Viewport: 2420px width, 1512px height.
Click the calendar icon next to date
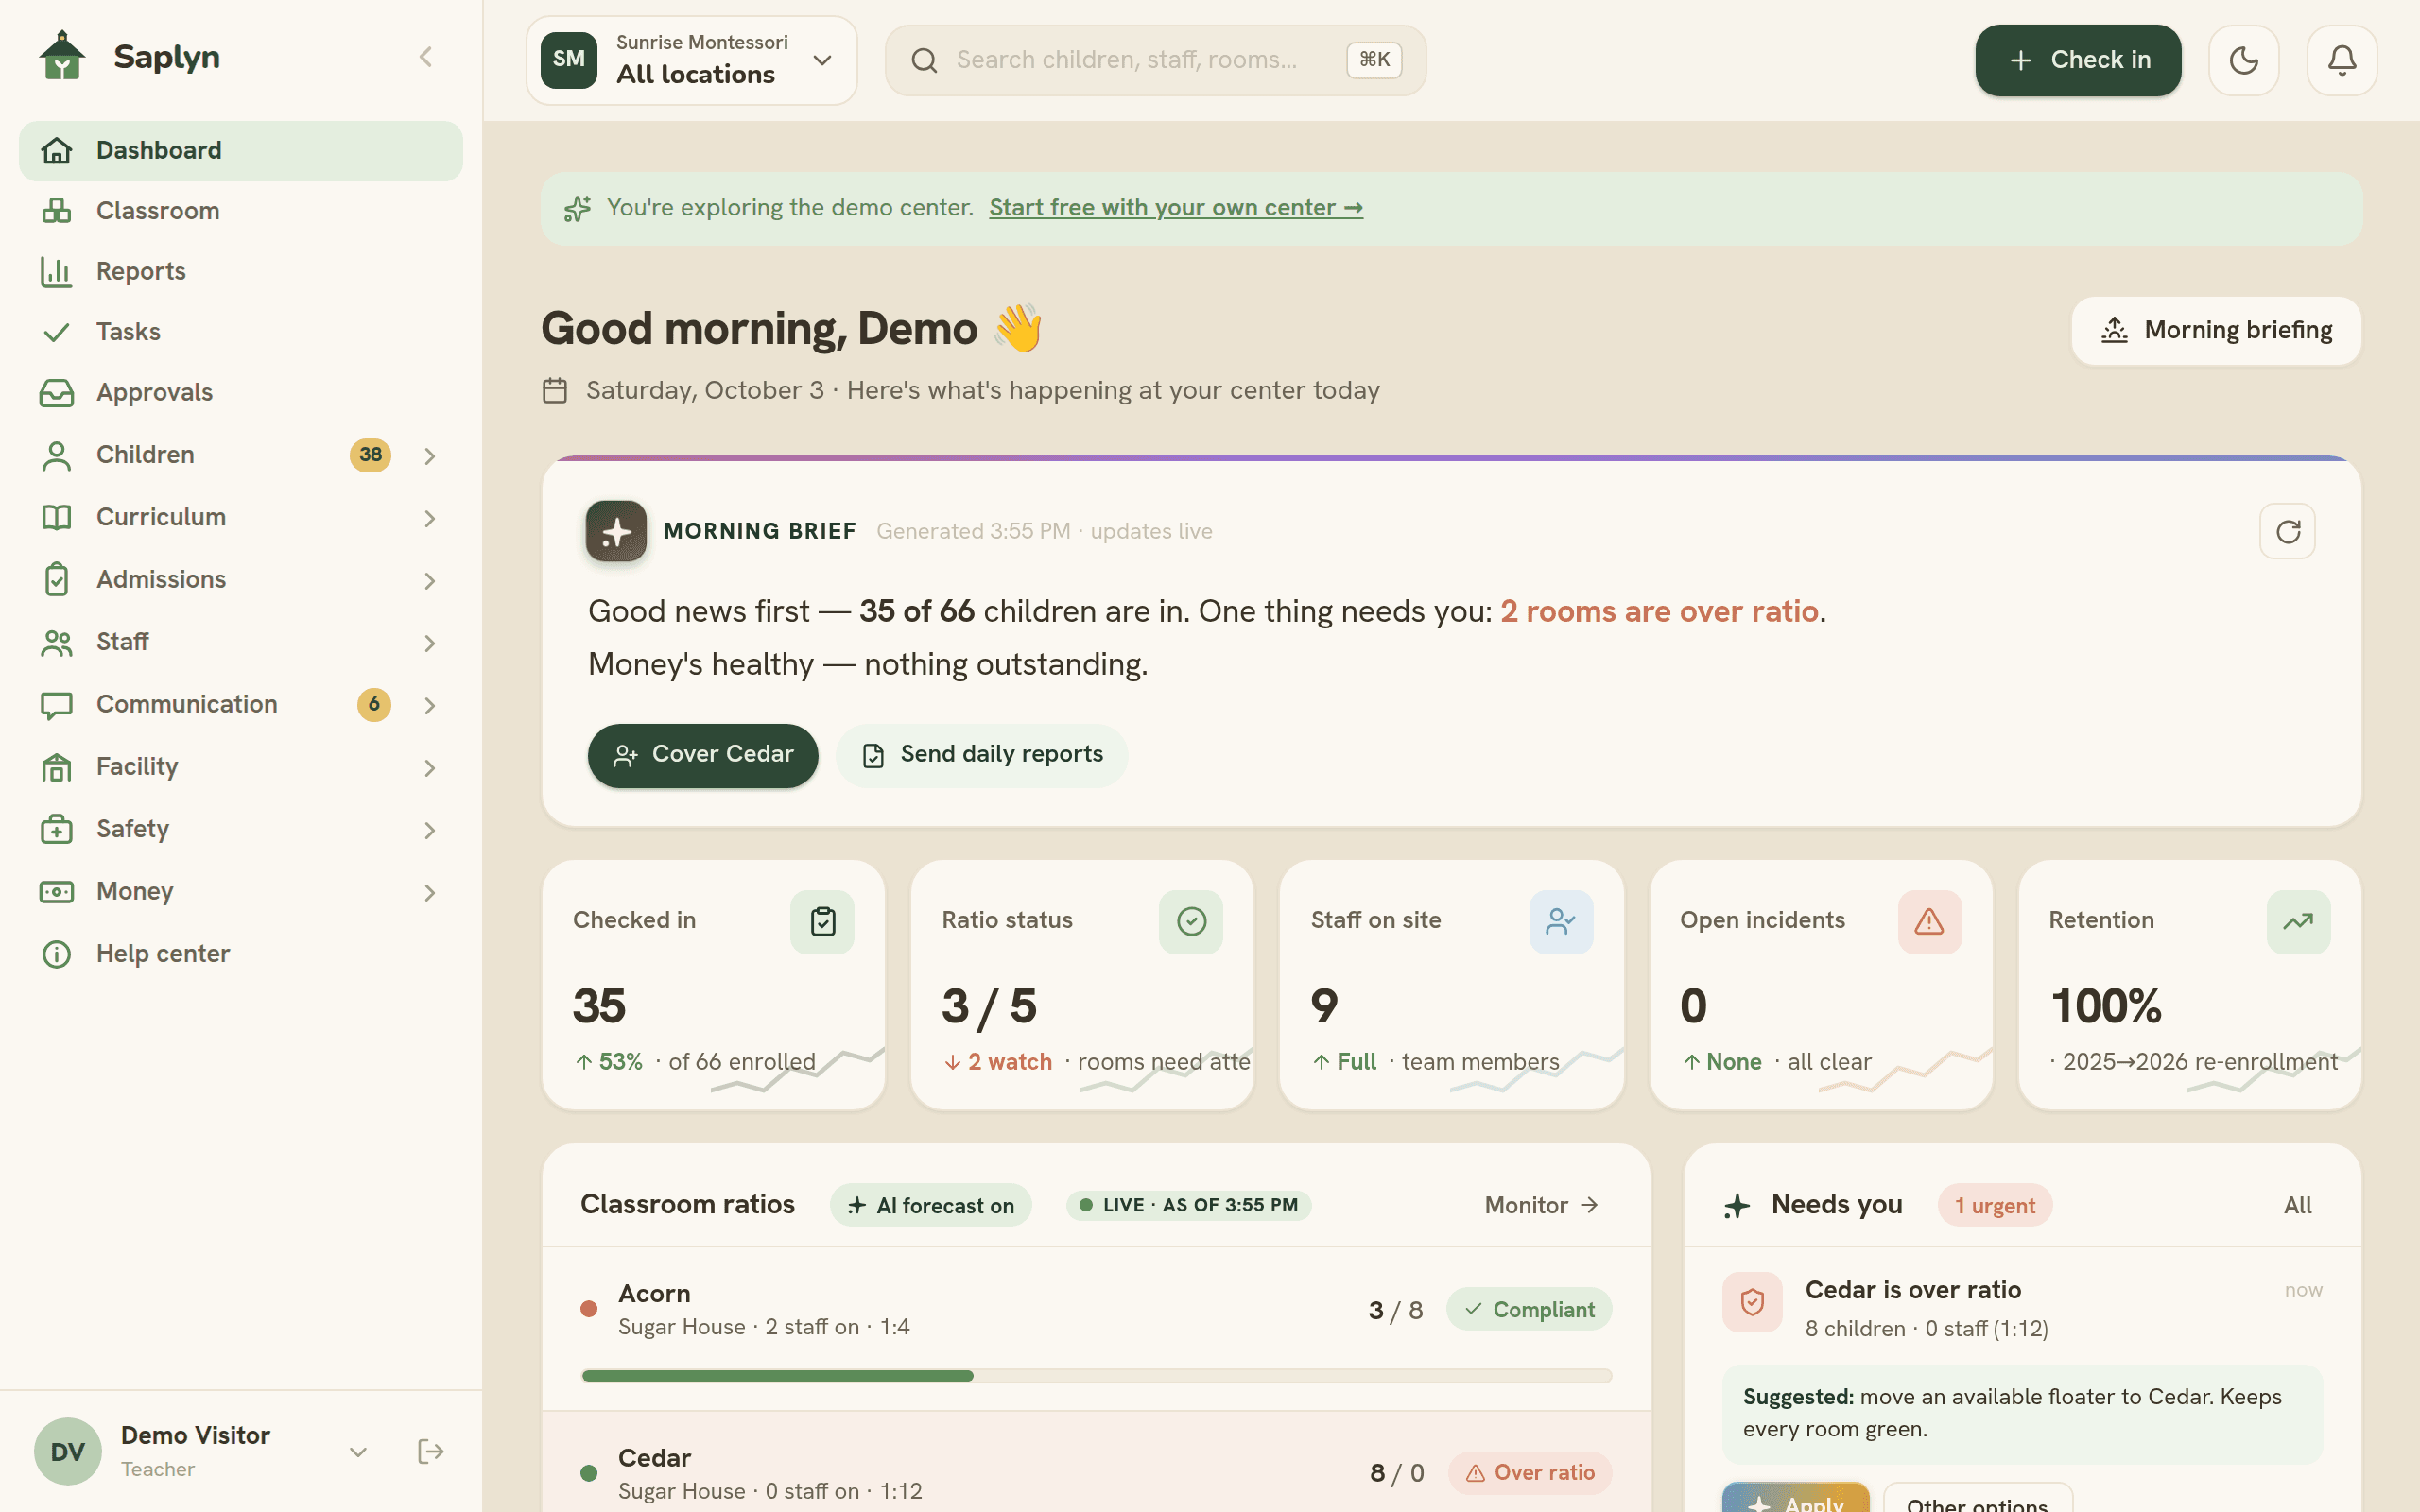click(555, 390)
